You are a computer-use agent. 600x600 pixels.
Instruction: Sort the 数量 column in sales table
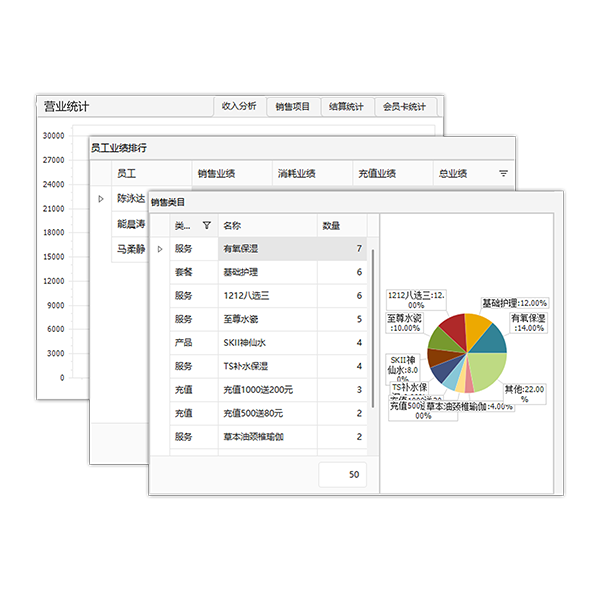331,226
